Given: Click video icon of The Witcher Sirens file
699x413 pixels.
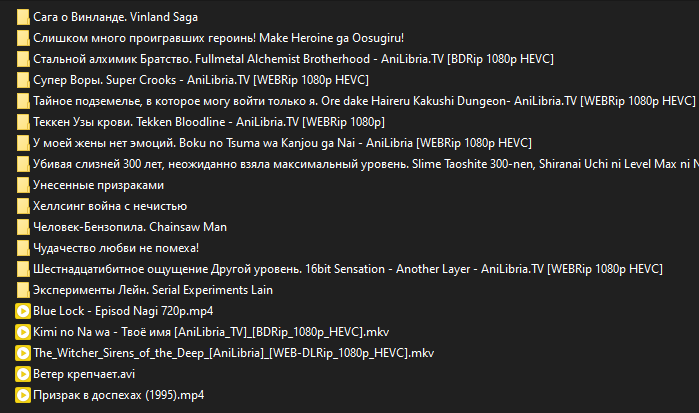Looking at the screenshot, I should 23,353.
